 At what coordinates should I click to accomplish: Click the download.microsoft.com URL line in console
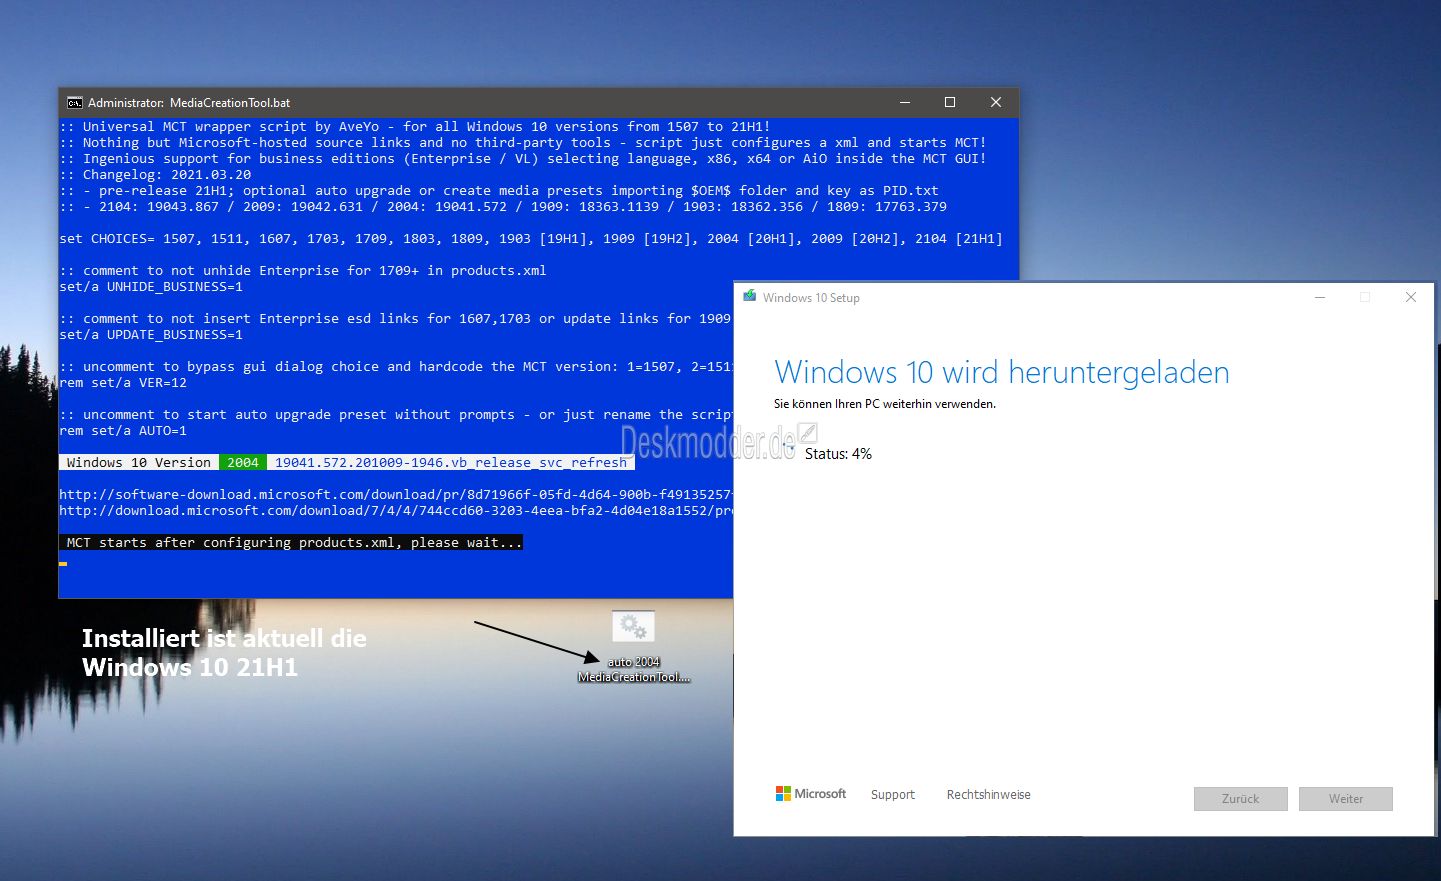point(396,510)
